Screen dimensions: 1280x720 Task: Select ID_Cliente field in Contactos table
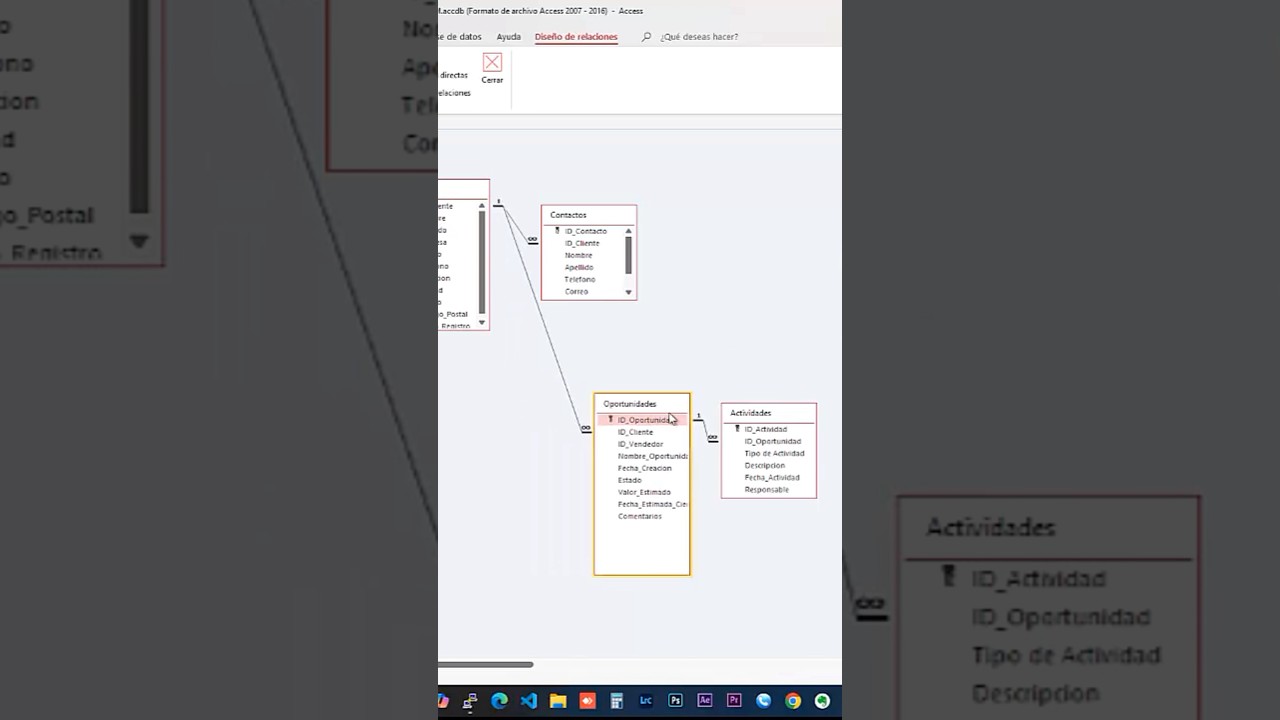tap(582, 243)
